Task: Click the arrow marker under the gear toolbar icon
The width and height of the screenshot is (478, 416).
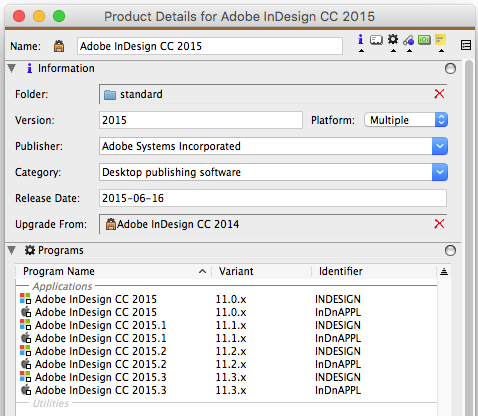Action: 393,51
